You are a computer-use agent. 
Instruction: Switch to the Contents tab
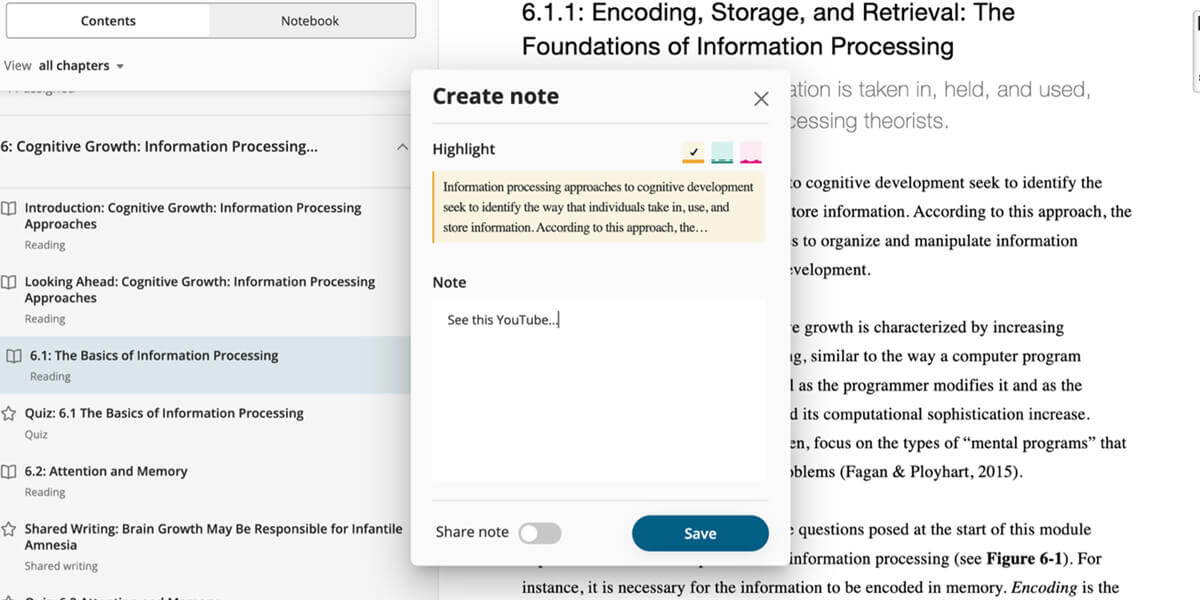point(108,21)
